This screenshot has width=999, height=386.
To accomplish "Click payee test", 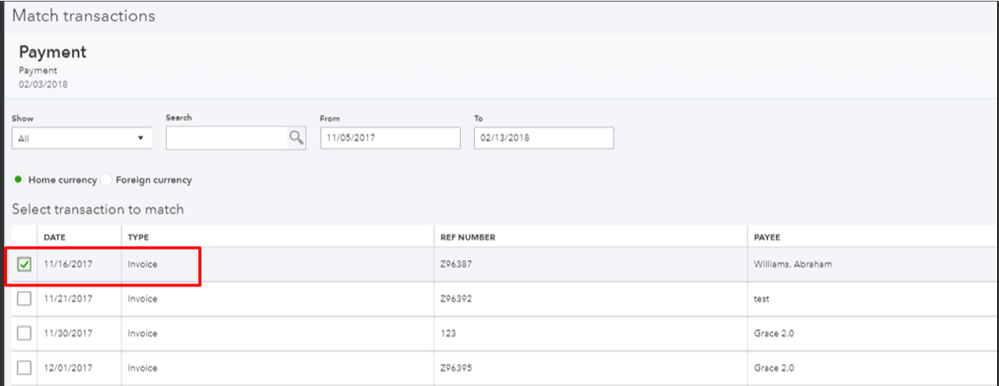I will click(760, 299).
